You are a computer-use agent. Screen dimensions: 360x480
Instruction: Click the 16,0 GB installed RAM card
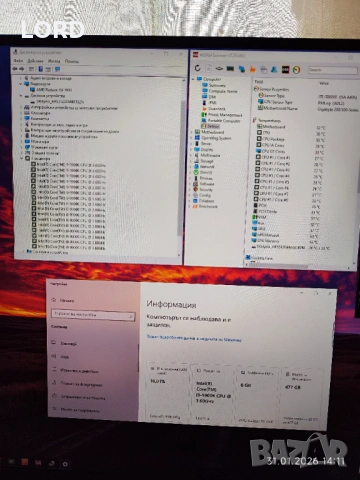[x=167, y=391]
